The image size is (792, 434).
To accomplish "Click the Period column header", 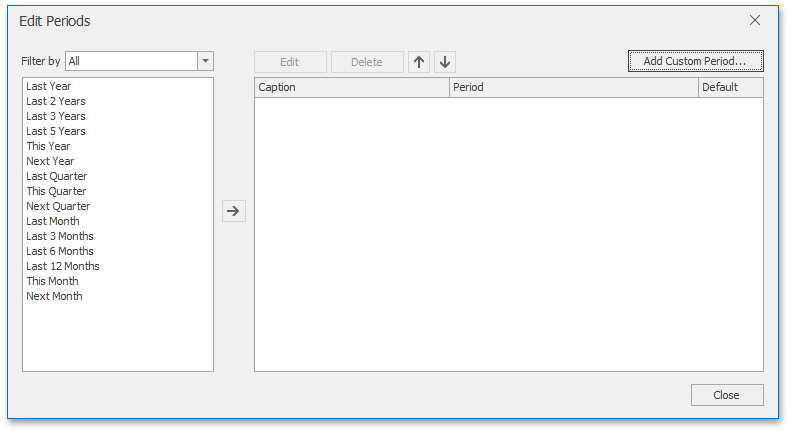I will (x=573, y=88).
